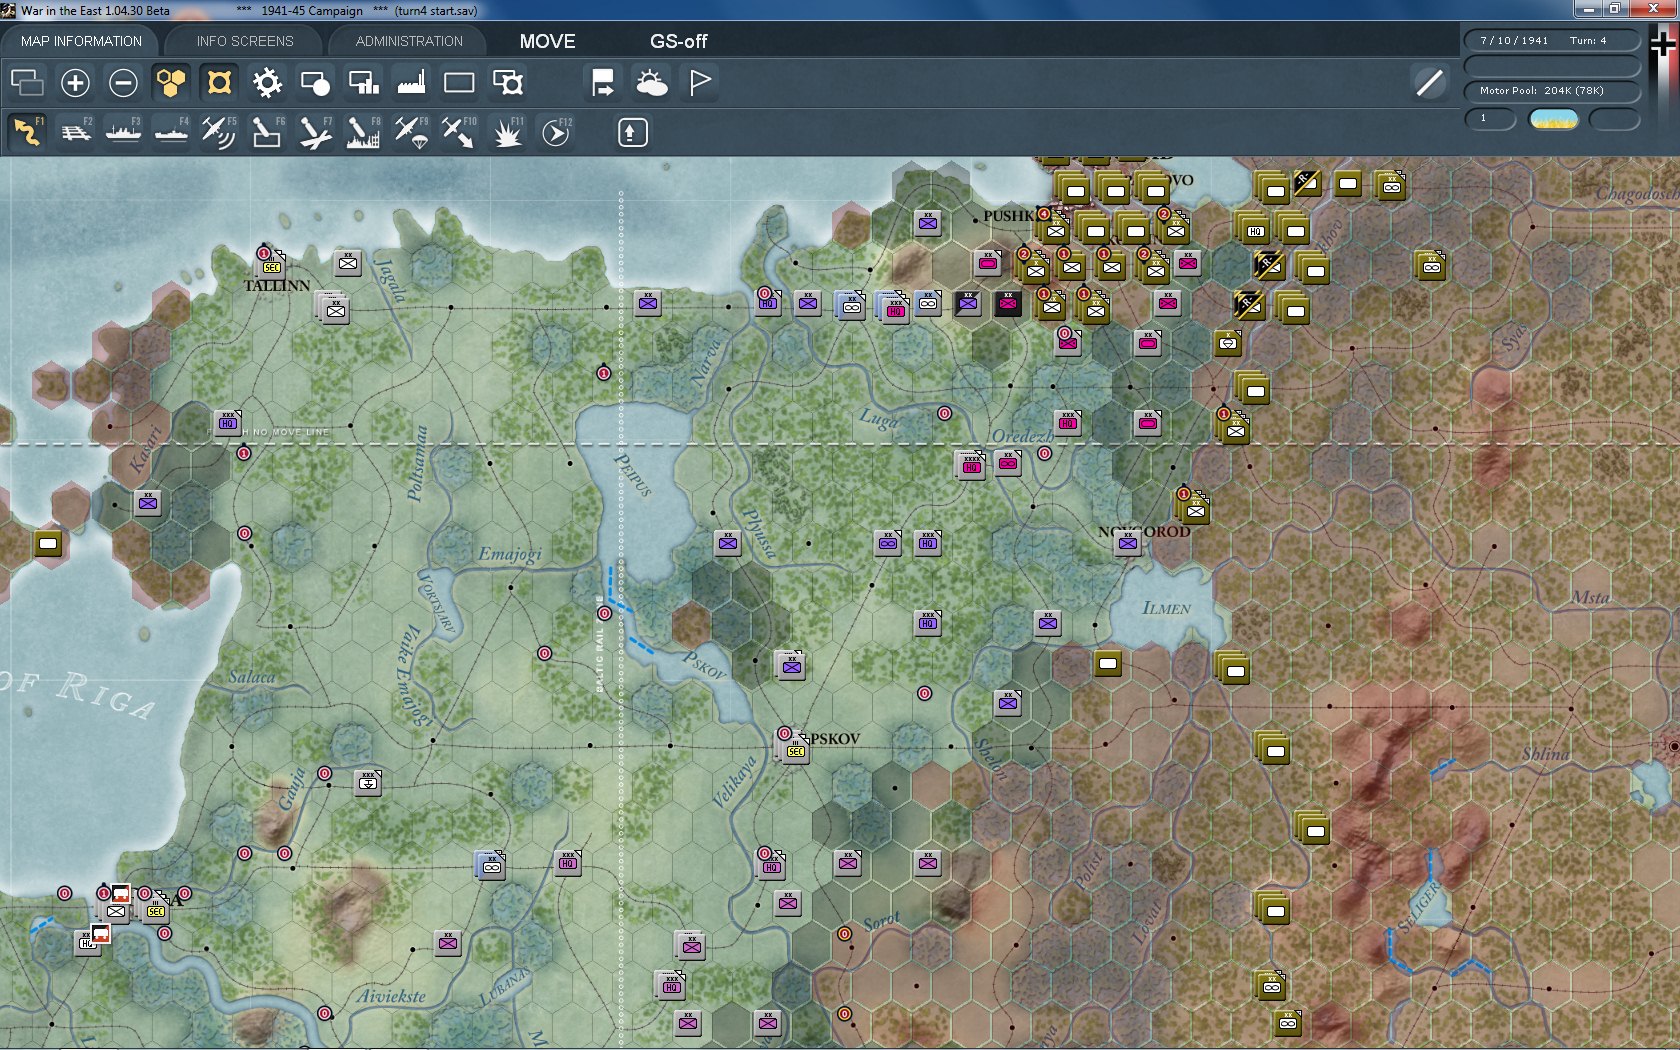Viewport: 1680px width, 1050px height.
Task: Click the diagonal slash round button
Action: coord(1429,82)
